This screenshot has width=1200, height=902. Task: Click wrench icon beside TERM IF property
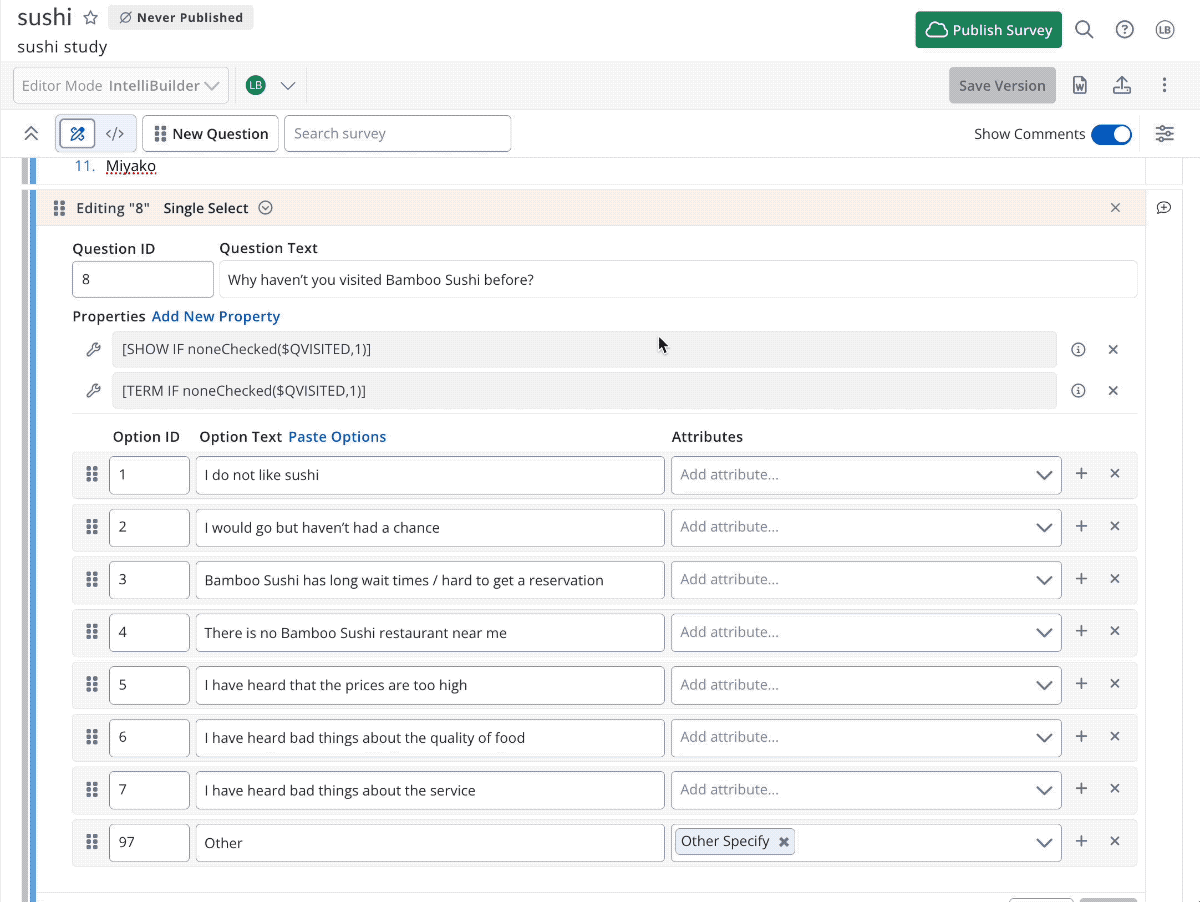tap(93, 391)
